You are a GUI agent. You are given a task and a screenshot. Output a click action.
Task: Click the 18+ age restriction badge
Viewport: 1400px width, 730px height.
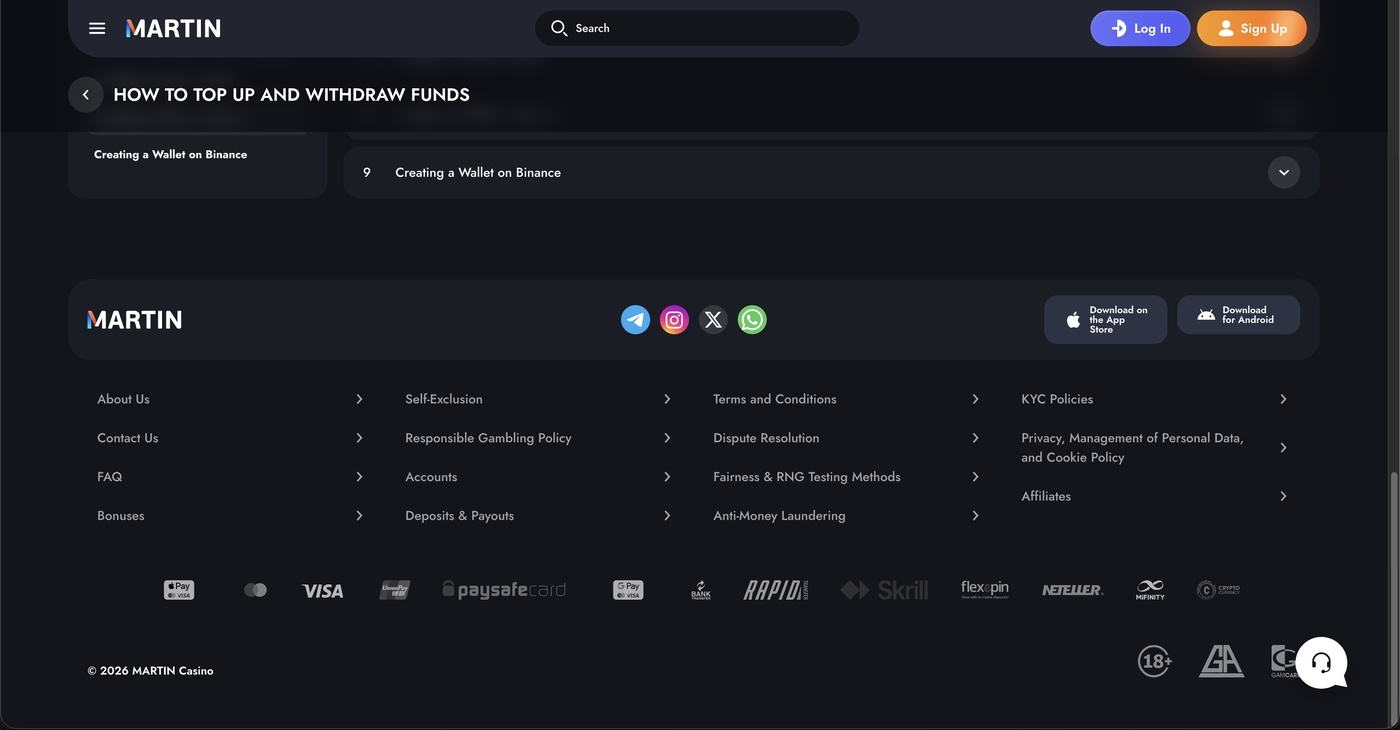pos(1155,661)
